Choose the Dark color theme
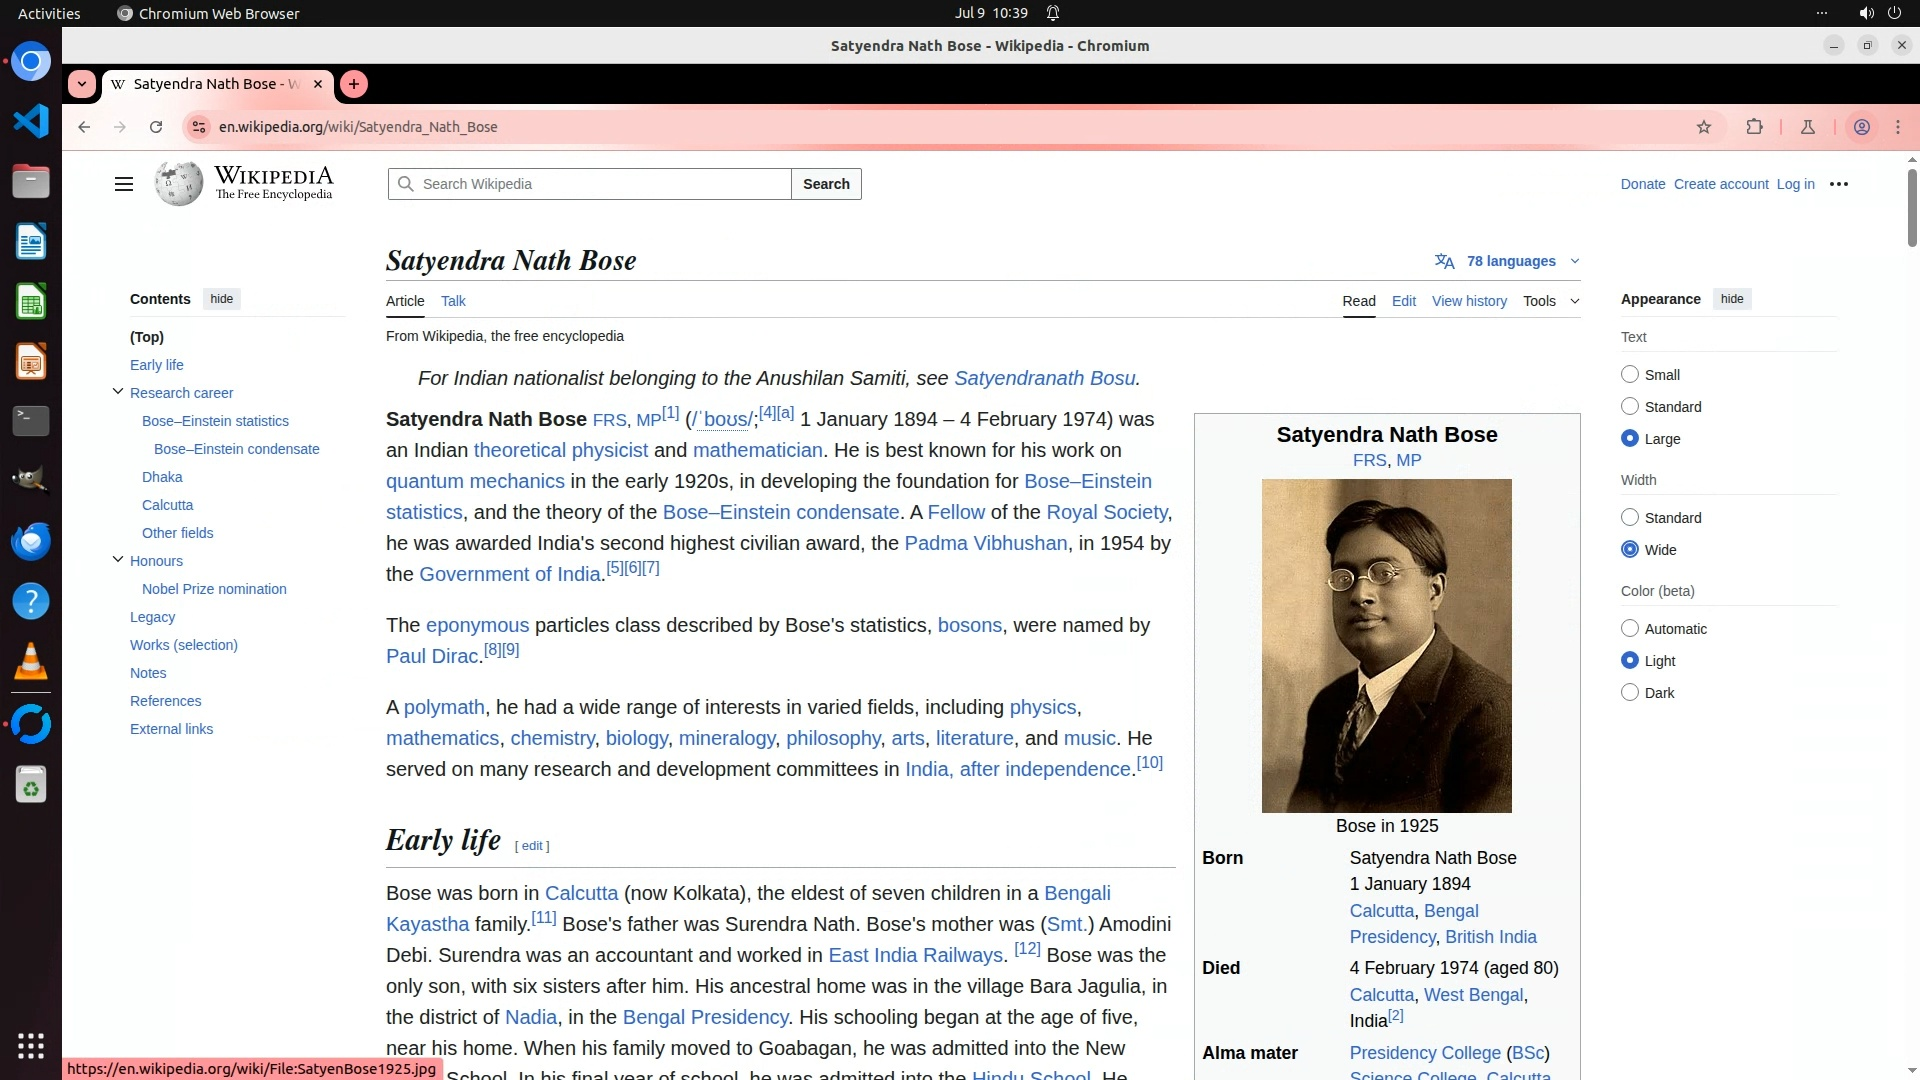Image resolution: width=1920 pixels, height=1080 pixels. 1630,693
